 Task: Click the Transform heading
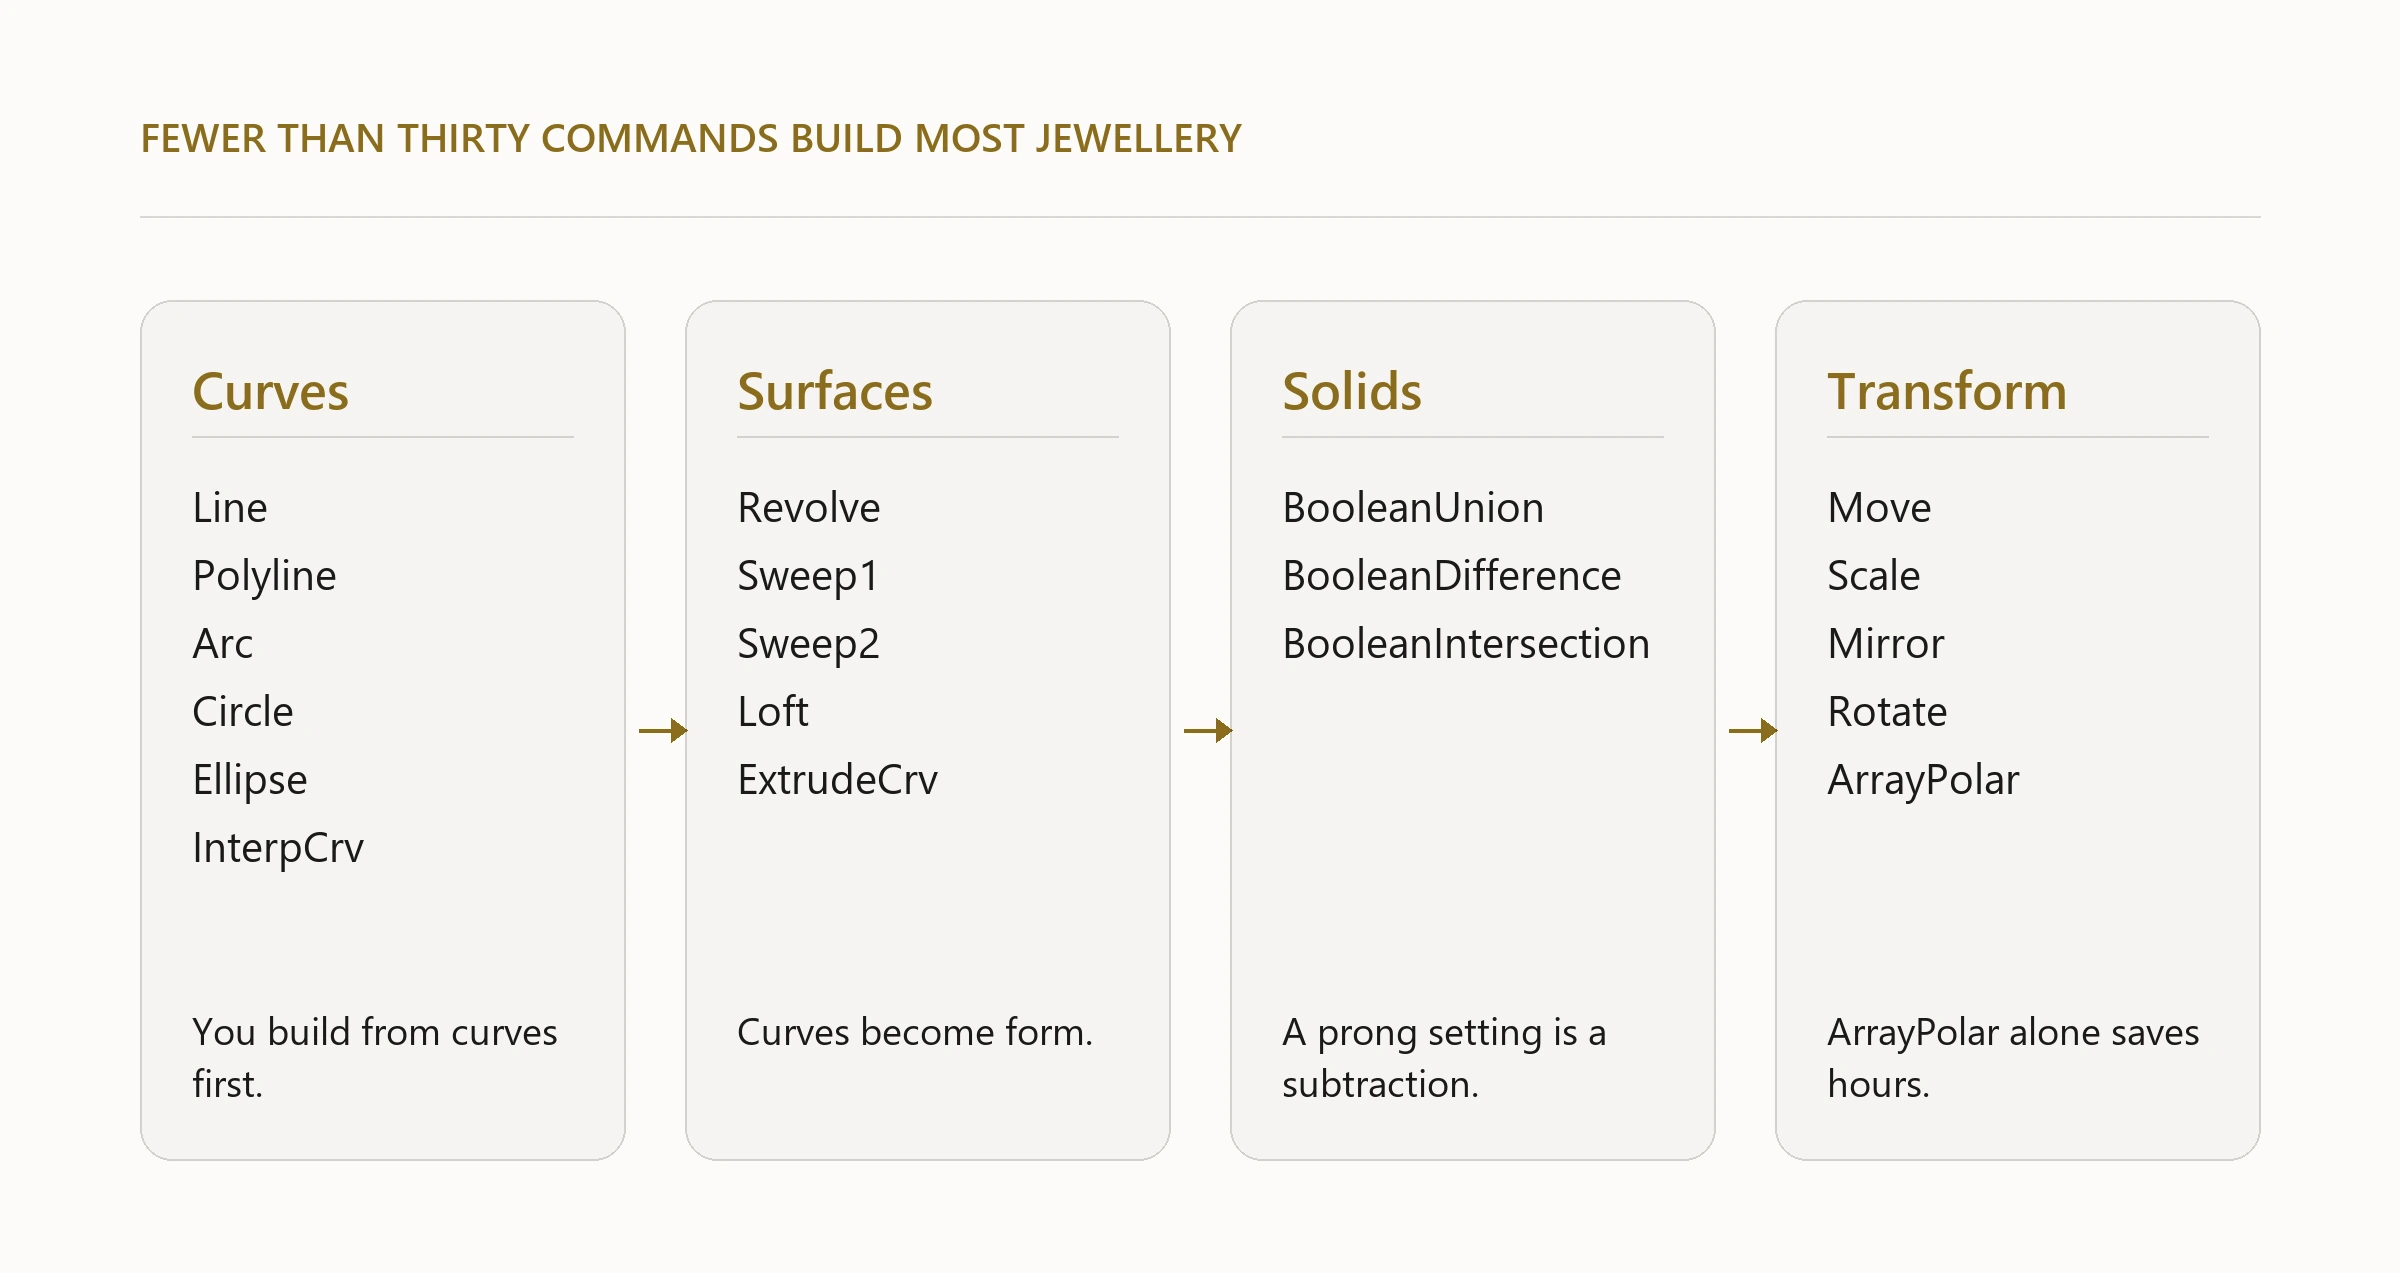click(x=1947, y=391)
